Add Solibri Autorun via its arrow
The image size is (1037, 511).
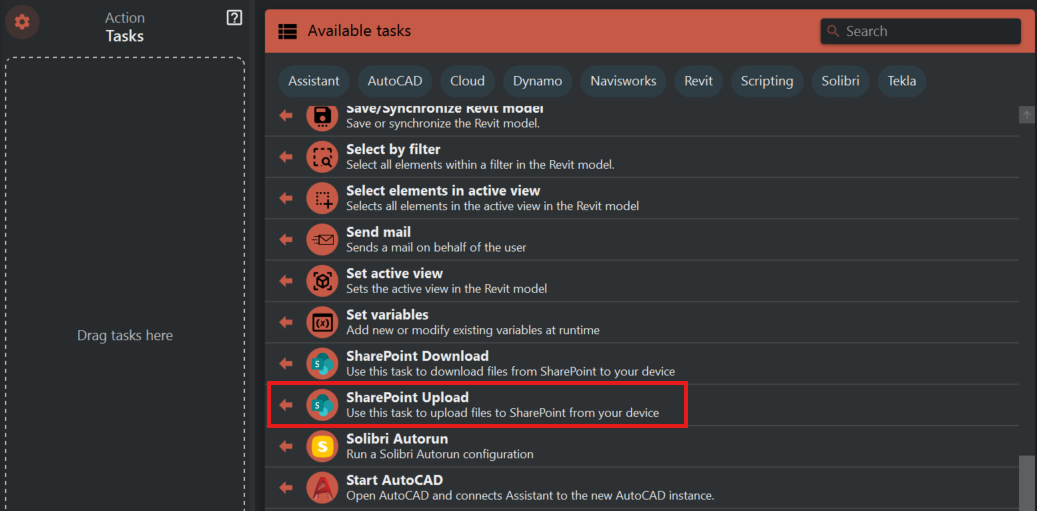[x=286, y=446]
